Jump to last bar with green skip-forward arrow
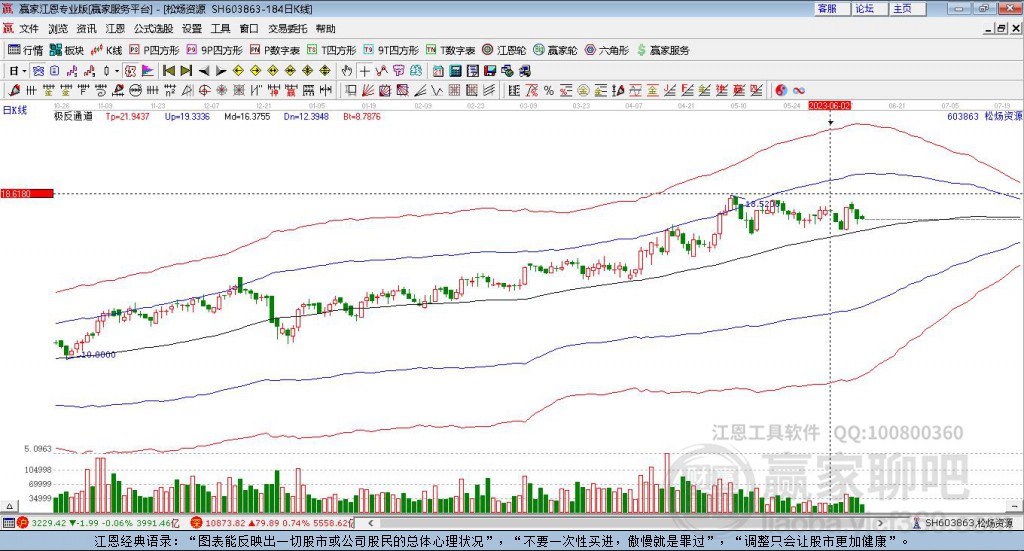1024x551 pixels. tap(186, 71)
